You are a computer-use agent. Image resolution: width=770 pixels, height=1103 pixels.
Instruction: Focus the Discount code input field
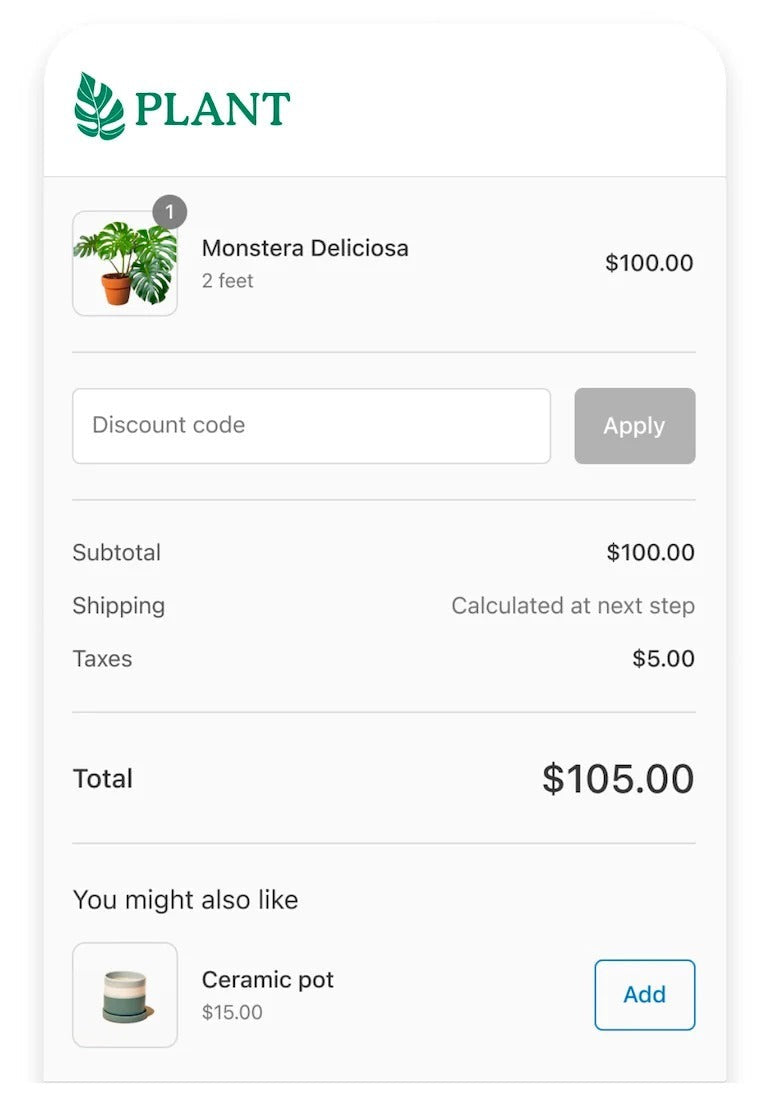pos(311,426)
